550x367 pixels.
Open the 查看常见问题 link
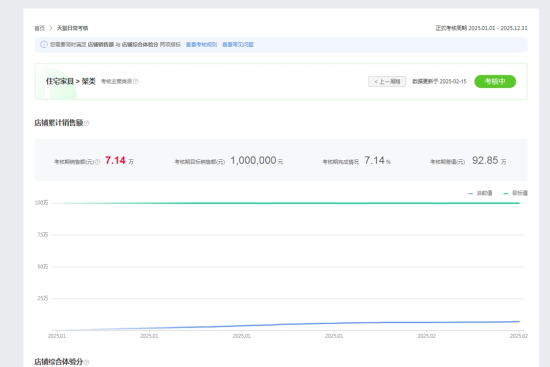(238, 45)
